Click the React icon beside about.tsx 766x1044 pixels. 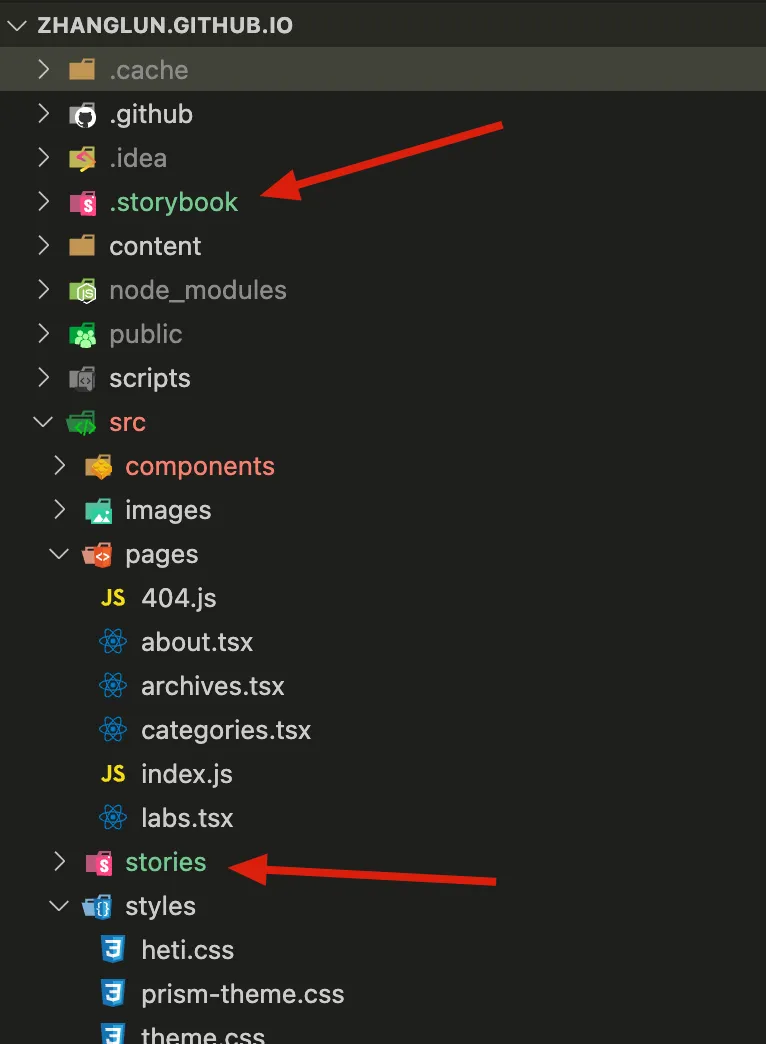(113, 642)
